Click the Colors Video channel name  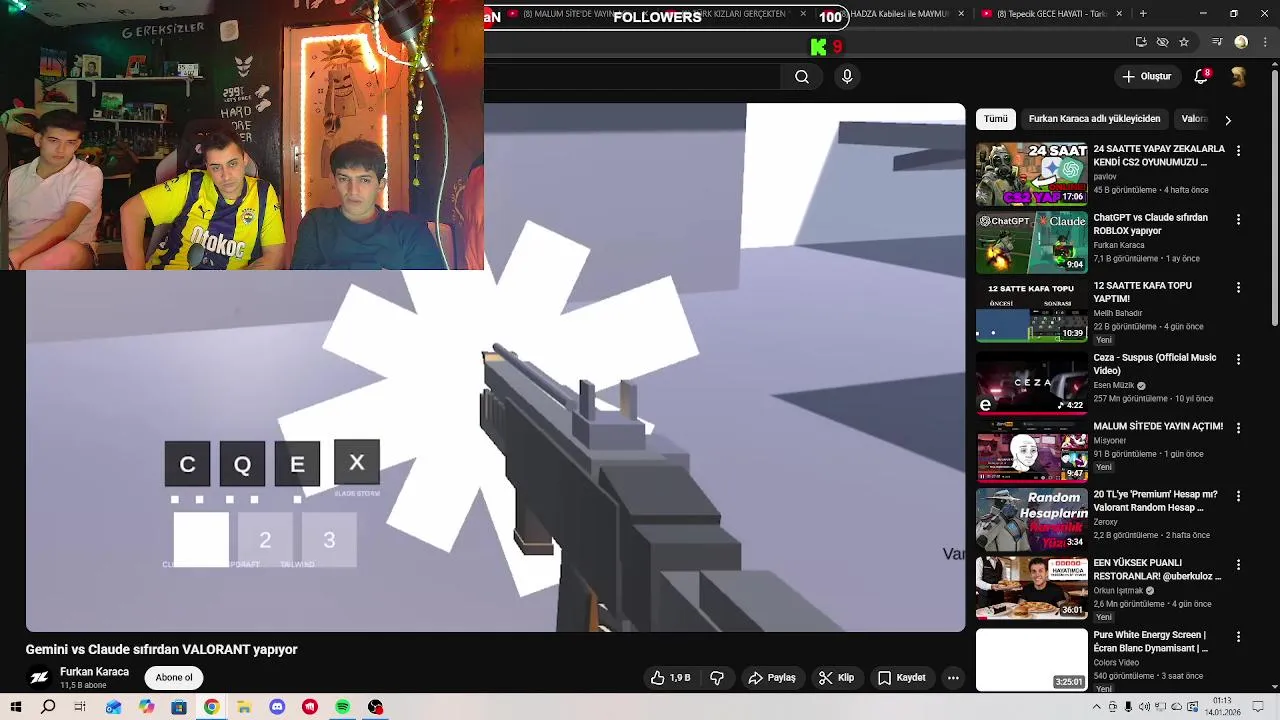[1116, 663]
